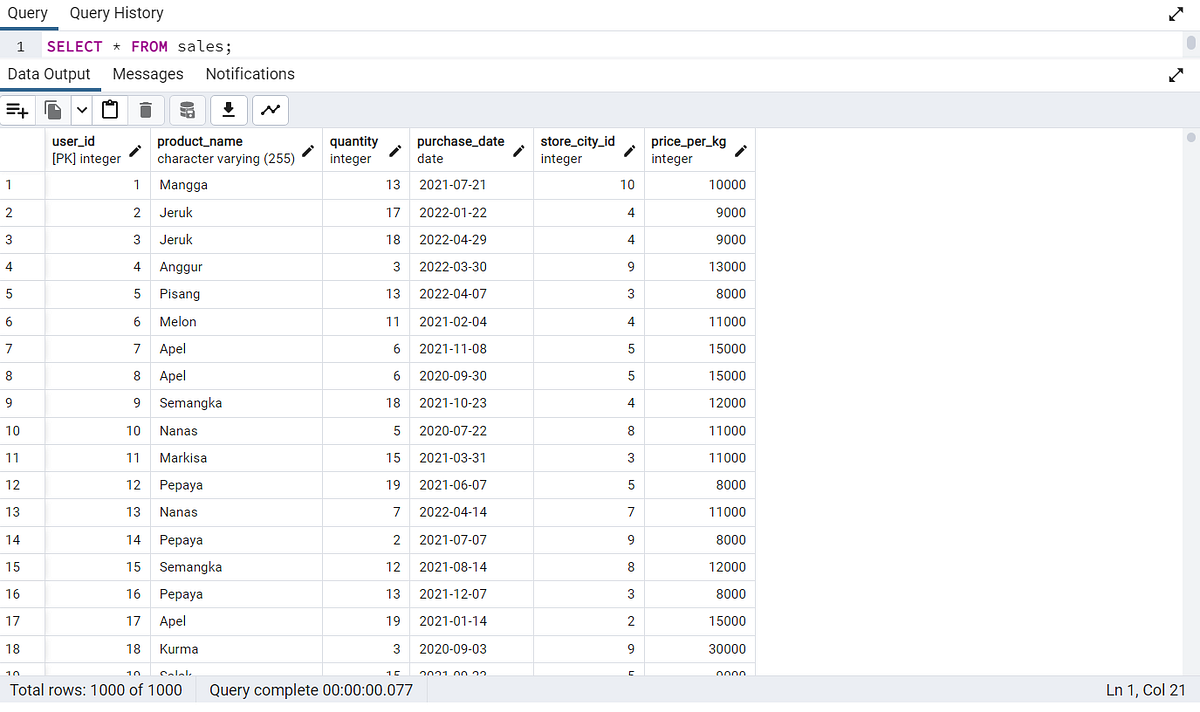View the Notifications tab
This screenshot has width=1200, height=712.
click(249, 74)
